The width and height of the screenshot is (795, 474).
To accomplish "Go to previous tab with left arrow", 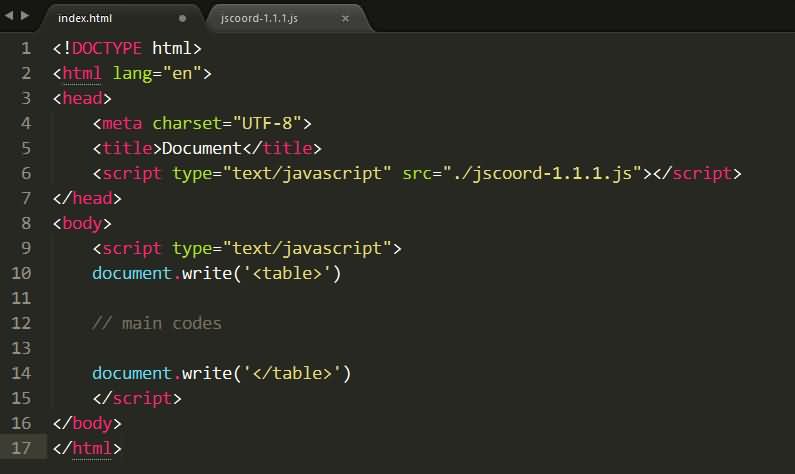I will click(9, 16).
